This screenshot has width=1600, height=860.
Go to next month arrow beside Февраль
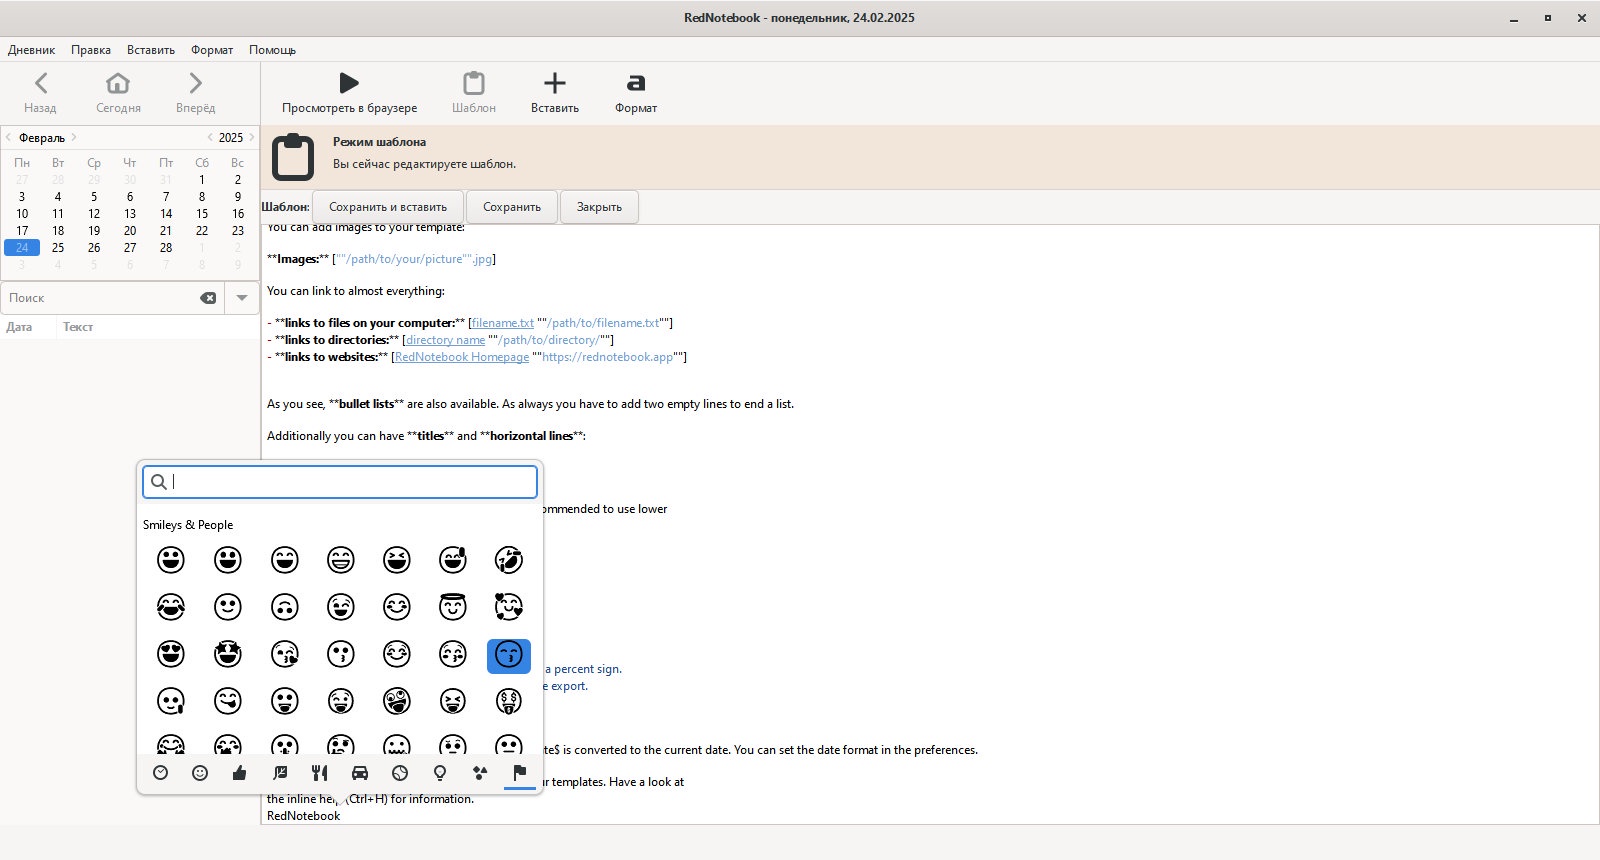[x=74, y=137]
